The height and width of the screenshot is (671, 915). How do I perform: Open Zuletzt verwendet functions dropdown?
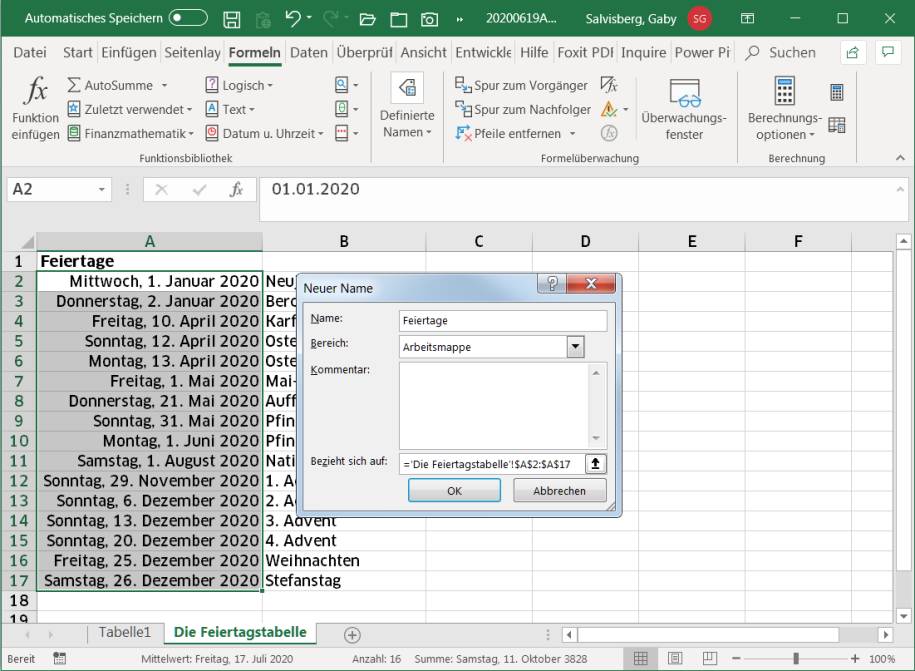pos(130,109)
